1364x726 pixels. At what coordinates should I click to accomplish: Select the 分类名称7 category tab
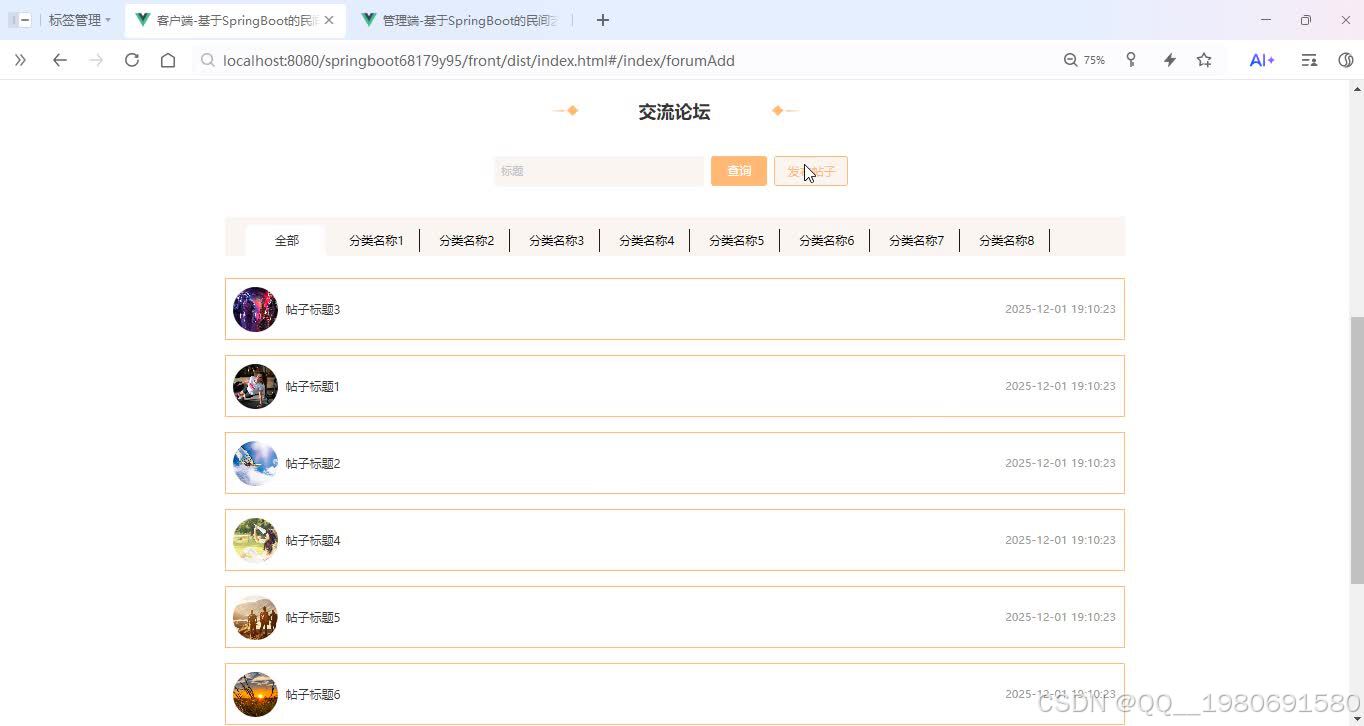(916, 240)
